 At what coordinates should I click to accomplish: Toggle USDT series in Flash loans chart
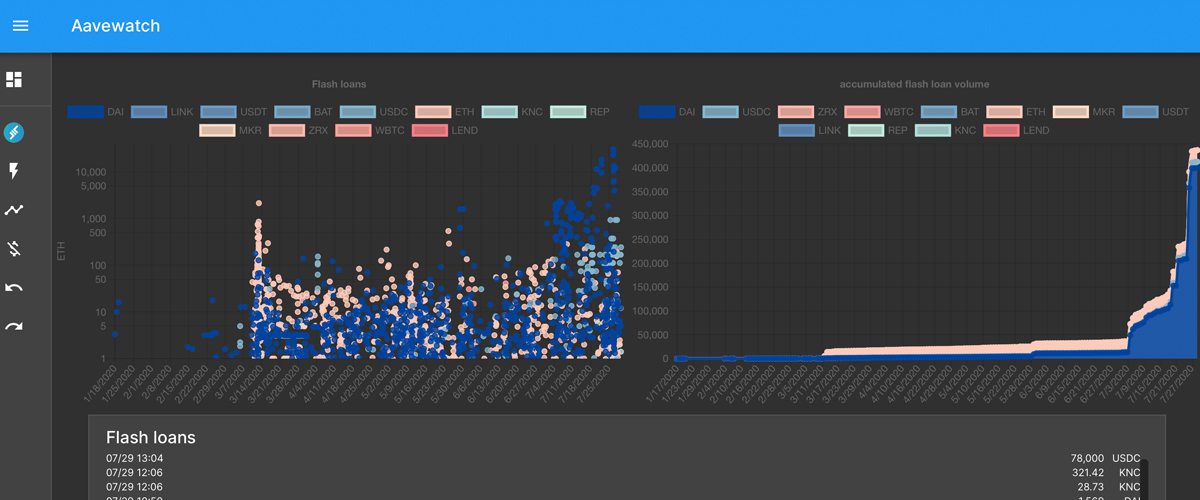click(x=232, y=112)
